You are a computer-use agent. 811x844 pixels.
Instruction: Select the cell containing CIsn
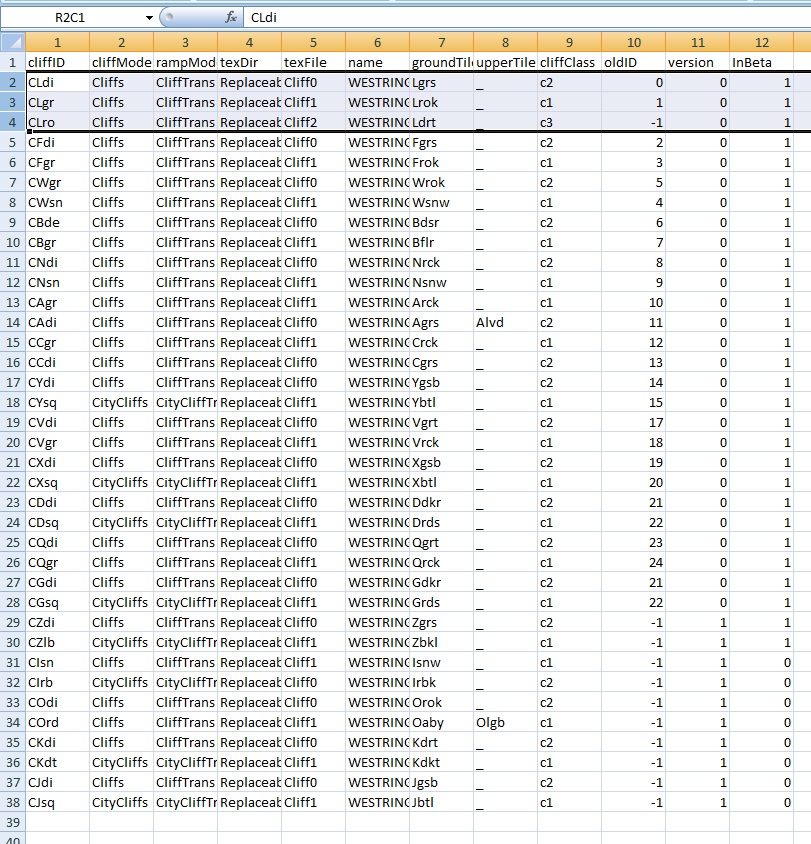(58, 663)
